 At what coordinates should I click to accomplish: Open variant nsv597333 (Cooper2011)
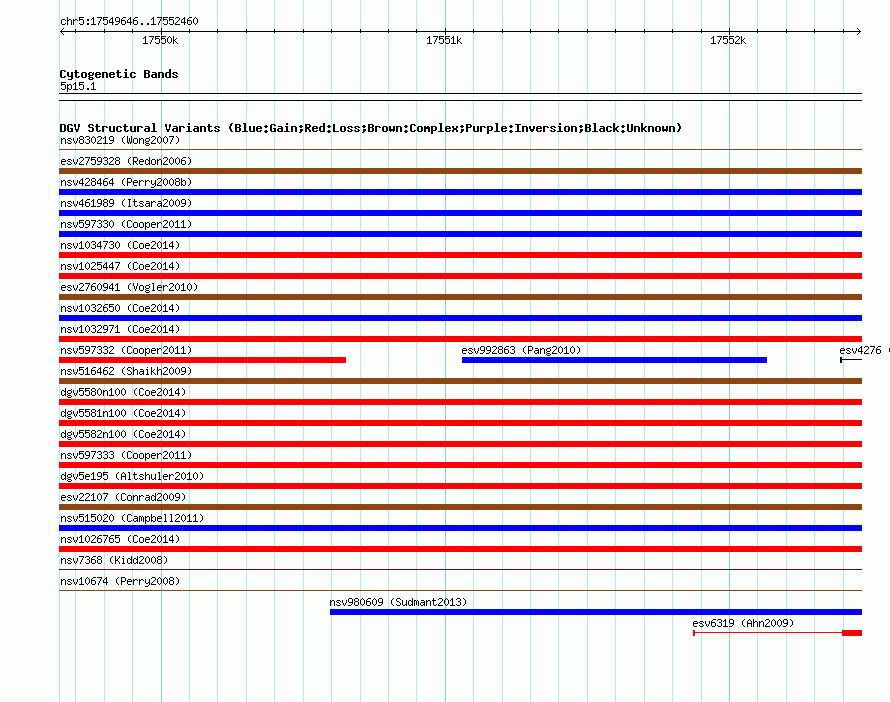coord(126,455)
